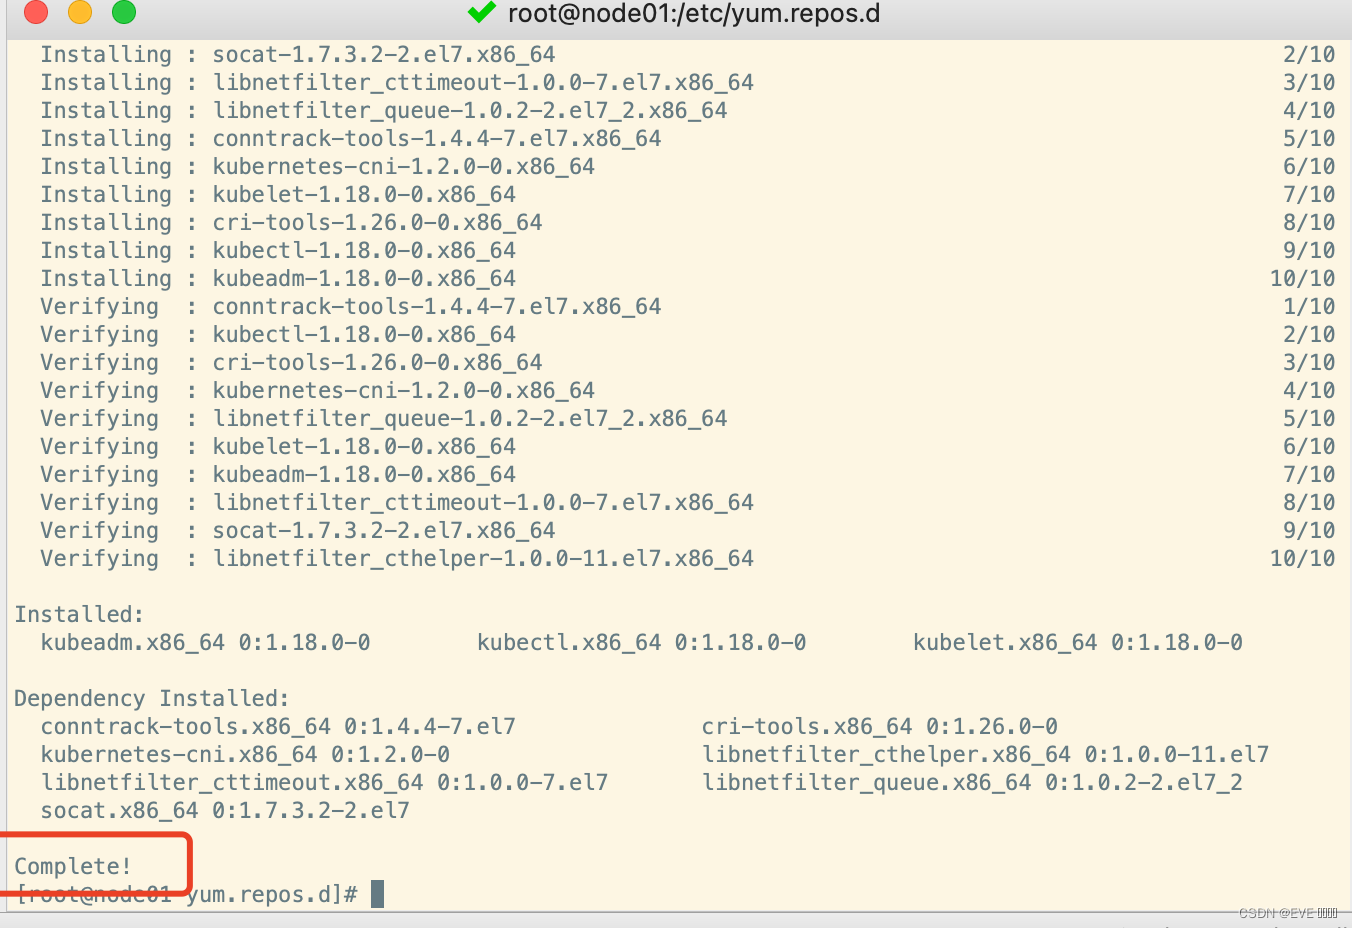Viewport: 1352px width, 928px height.
Task: Click the window title root@node01:/etc/yum.repos.d
Action: [x=694, y=14]
